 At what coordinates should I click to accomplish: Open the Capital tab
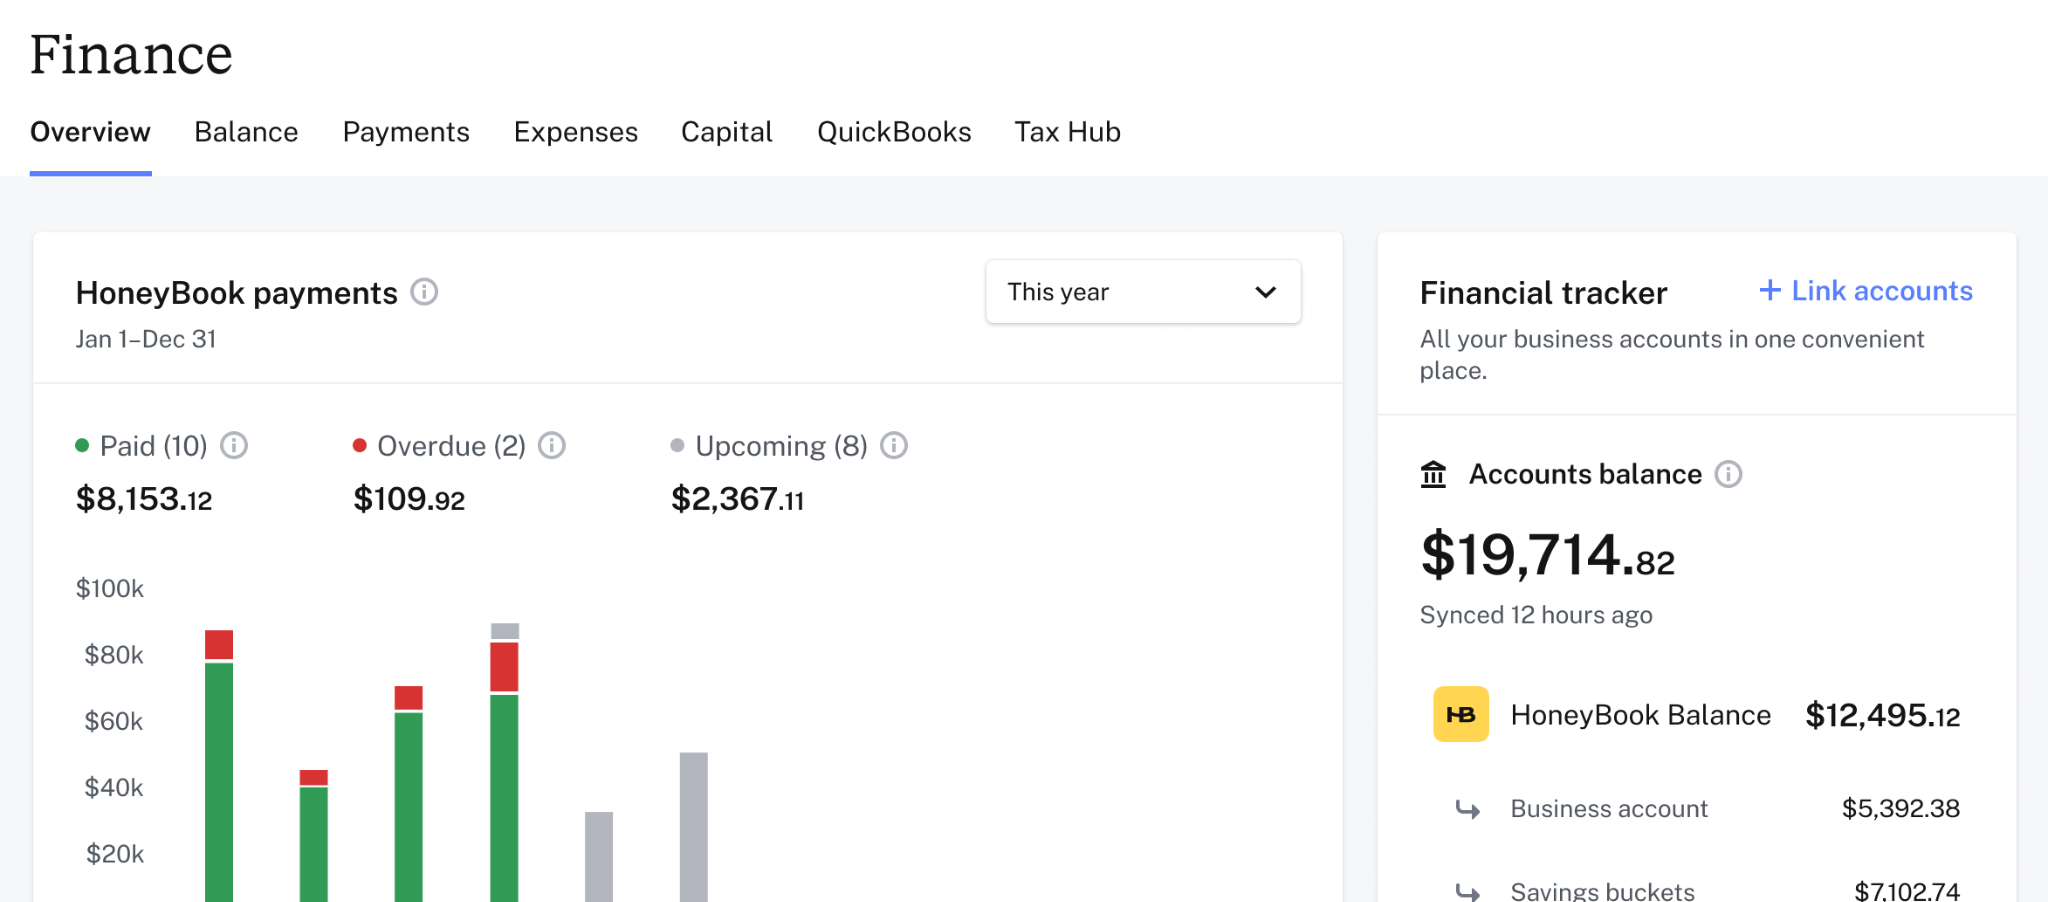pos(727,132)
